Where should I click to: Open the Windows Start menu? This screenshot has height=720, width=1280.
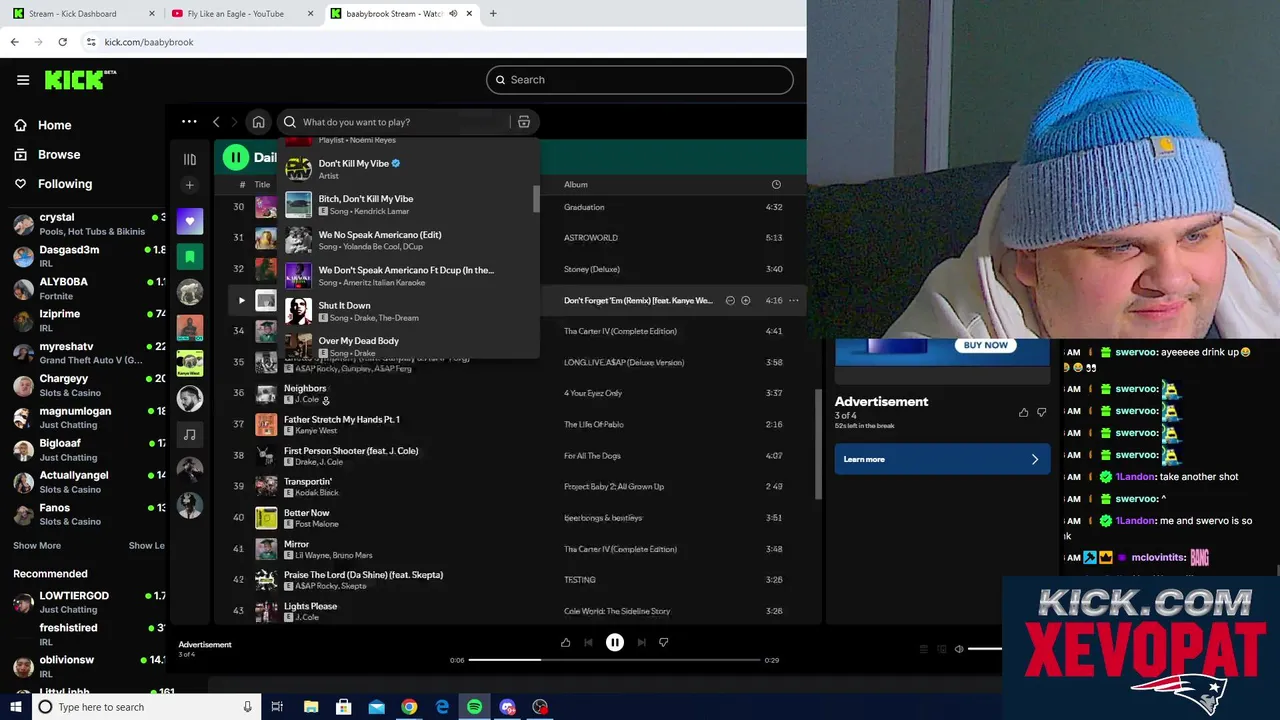[15, 707]
